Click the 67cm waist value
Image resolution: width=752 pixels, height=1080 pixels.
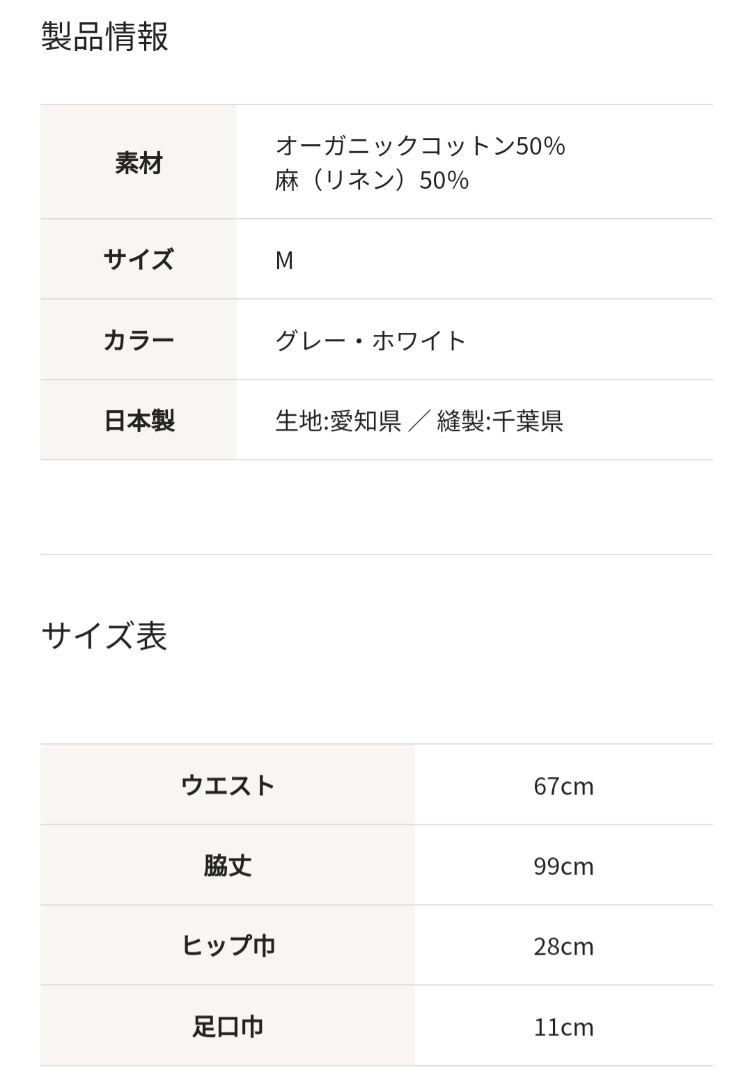pos(563,786)
